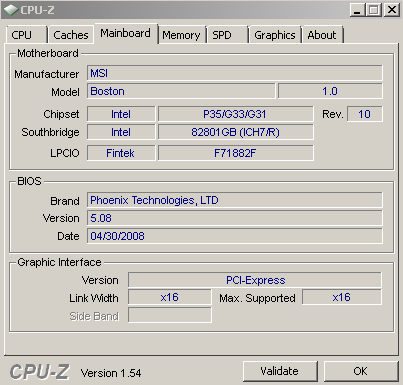Click the Boston model field
This screenshot has width=403, height=385.
[181, 91]
